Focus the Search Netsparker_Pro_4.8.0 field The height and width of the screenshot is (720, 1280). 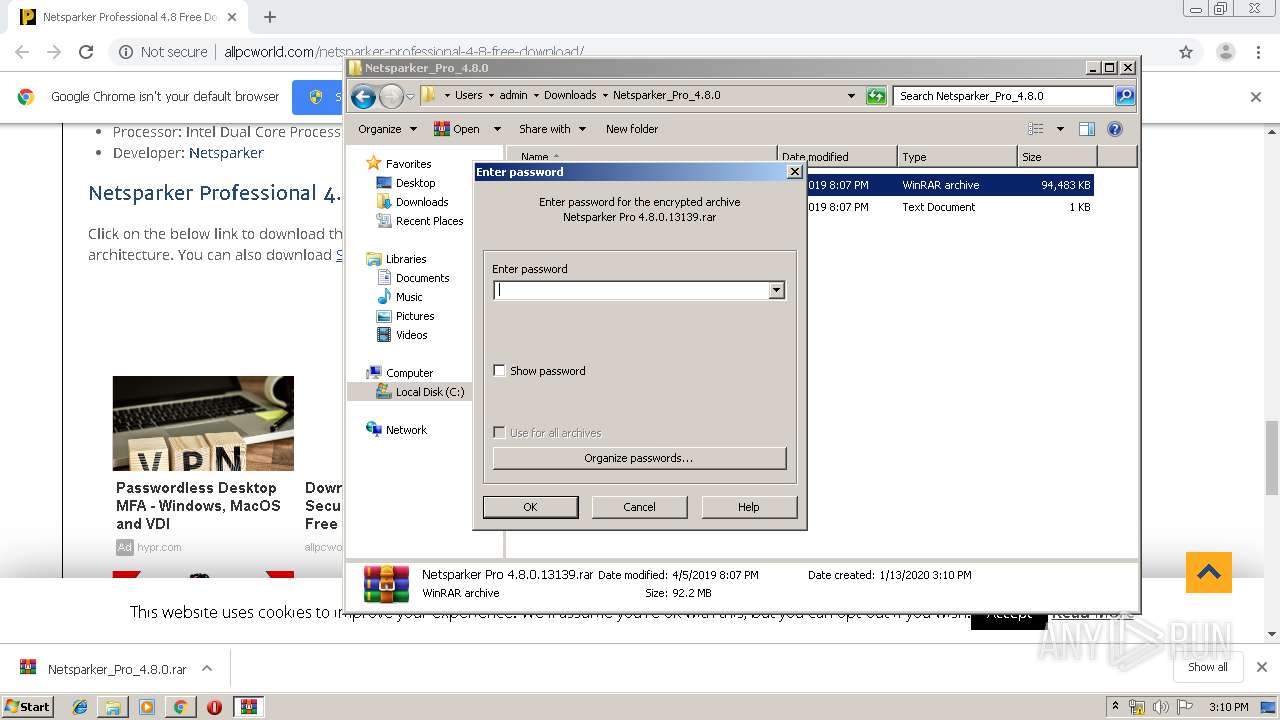coord(1003,96)
